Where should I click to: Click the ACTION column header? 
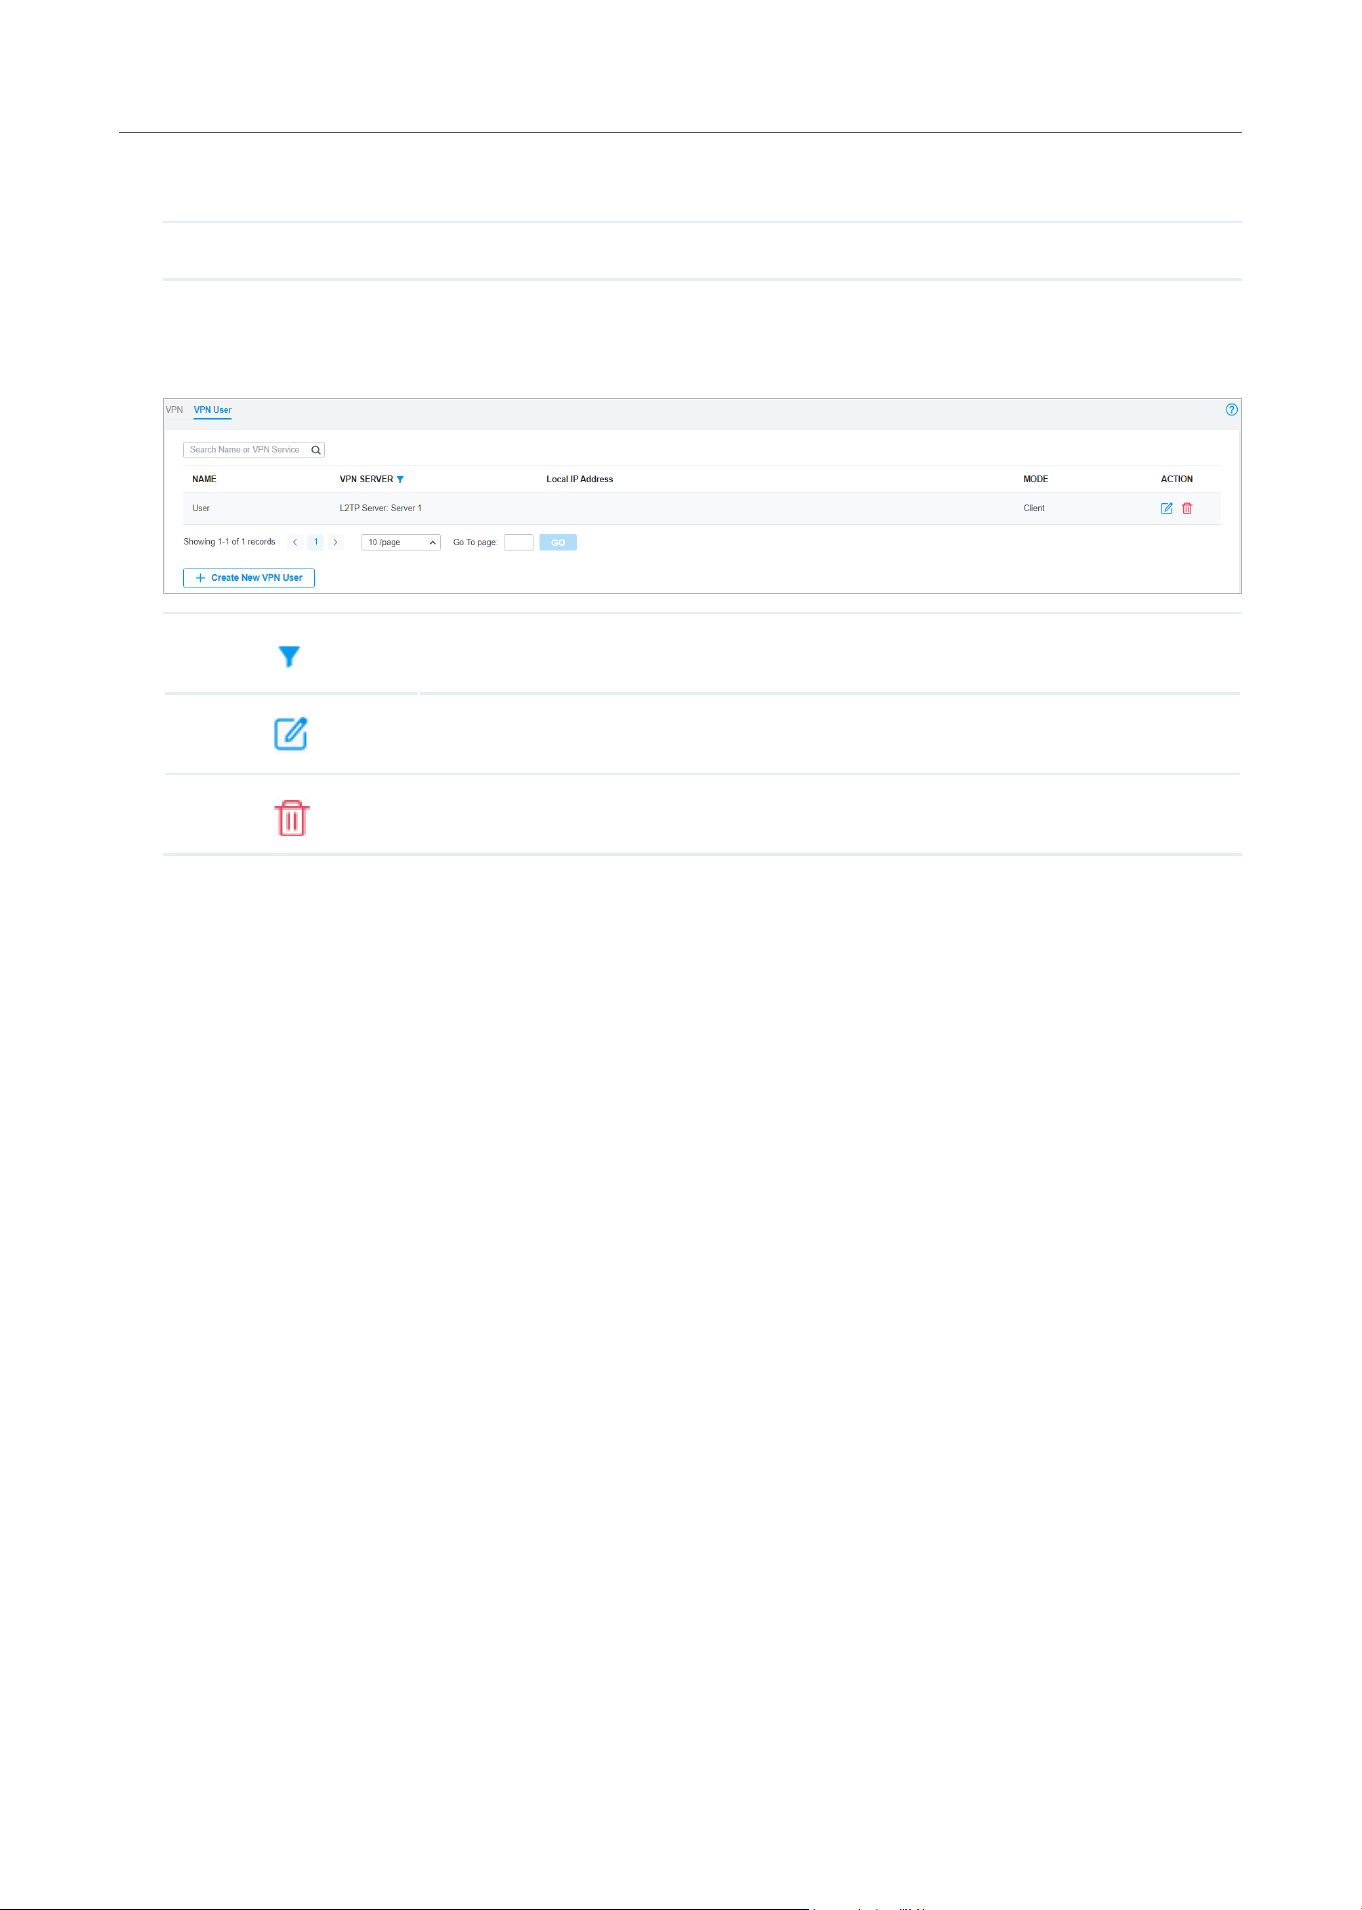tap(1177, 479)
